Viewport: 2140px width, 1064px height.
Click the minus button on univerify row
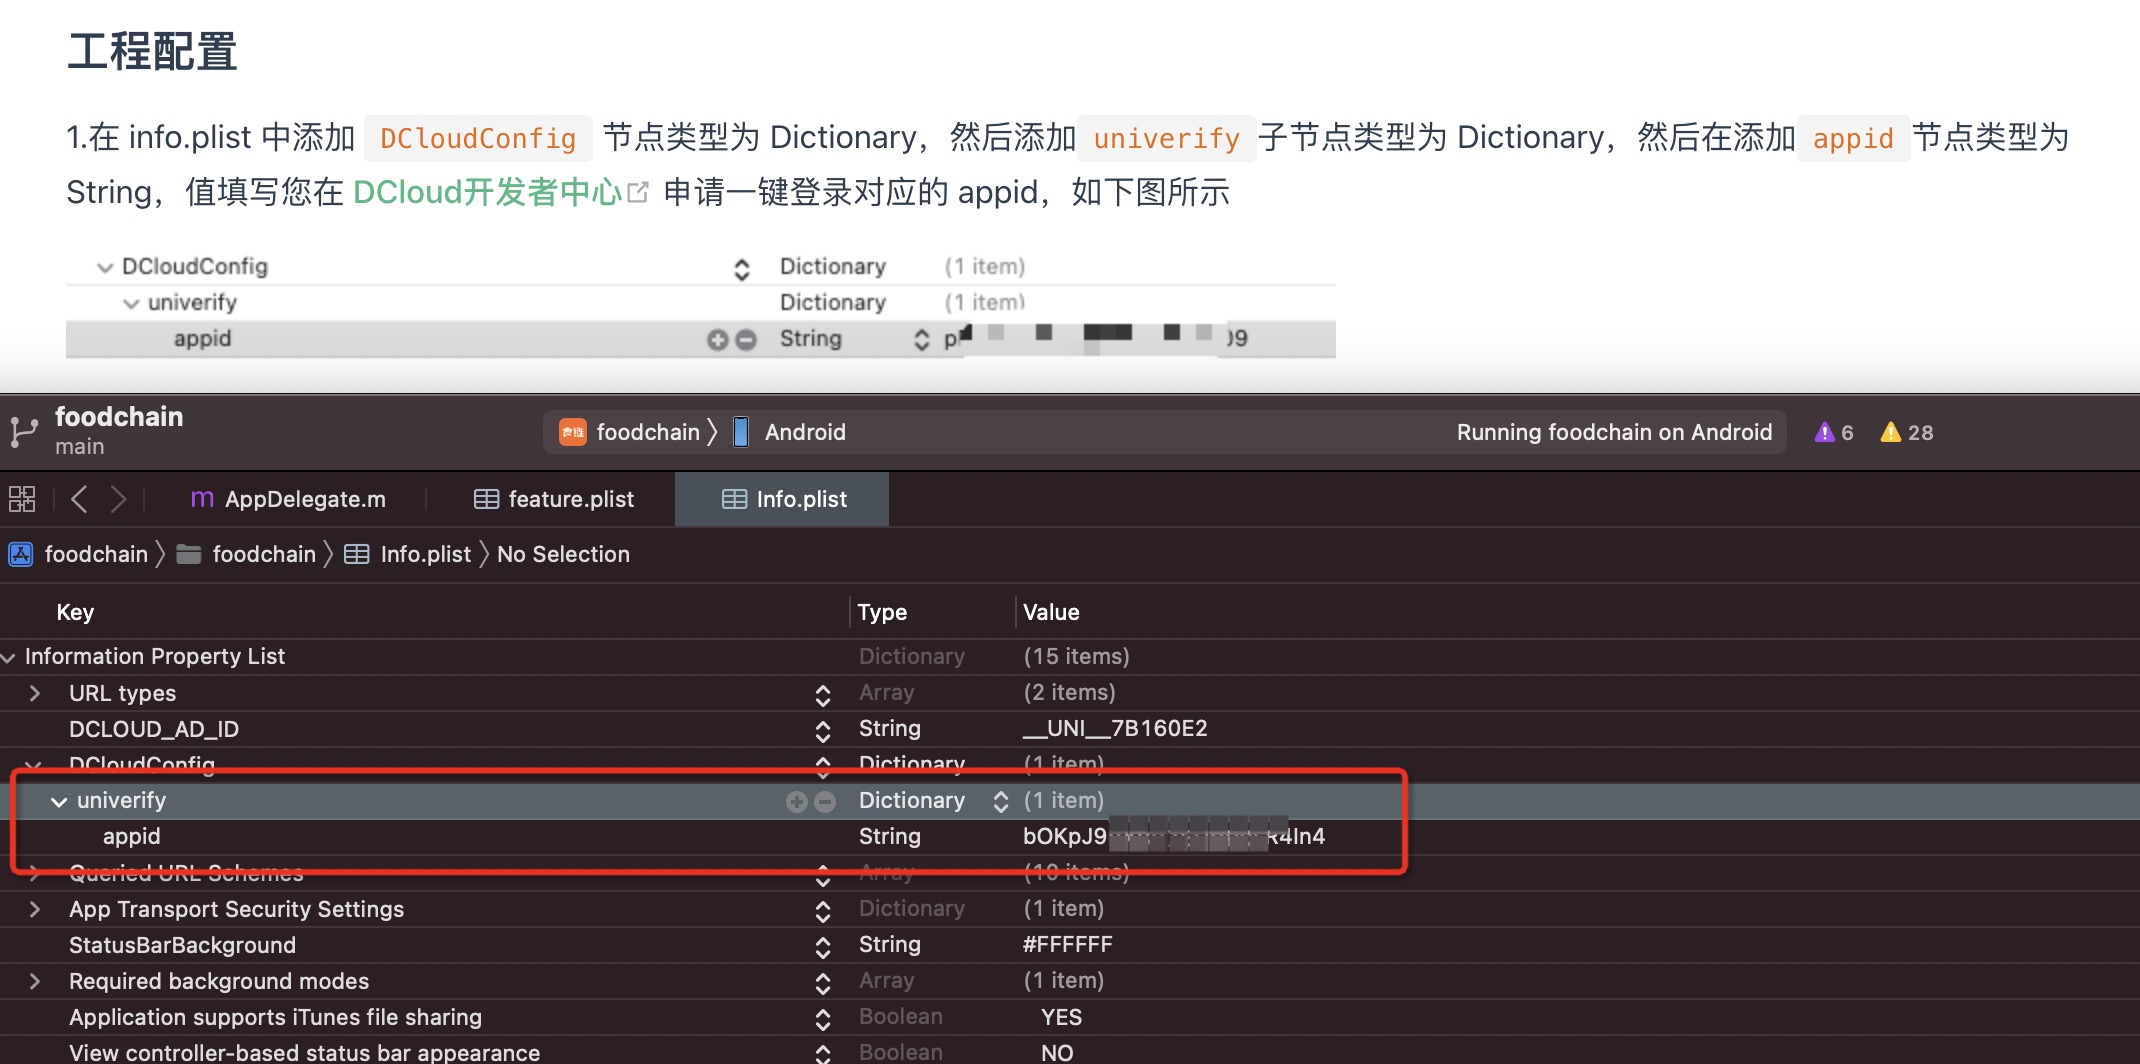coord(825,801)
